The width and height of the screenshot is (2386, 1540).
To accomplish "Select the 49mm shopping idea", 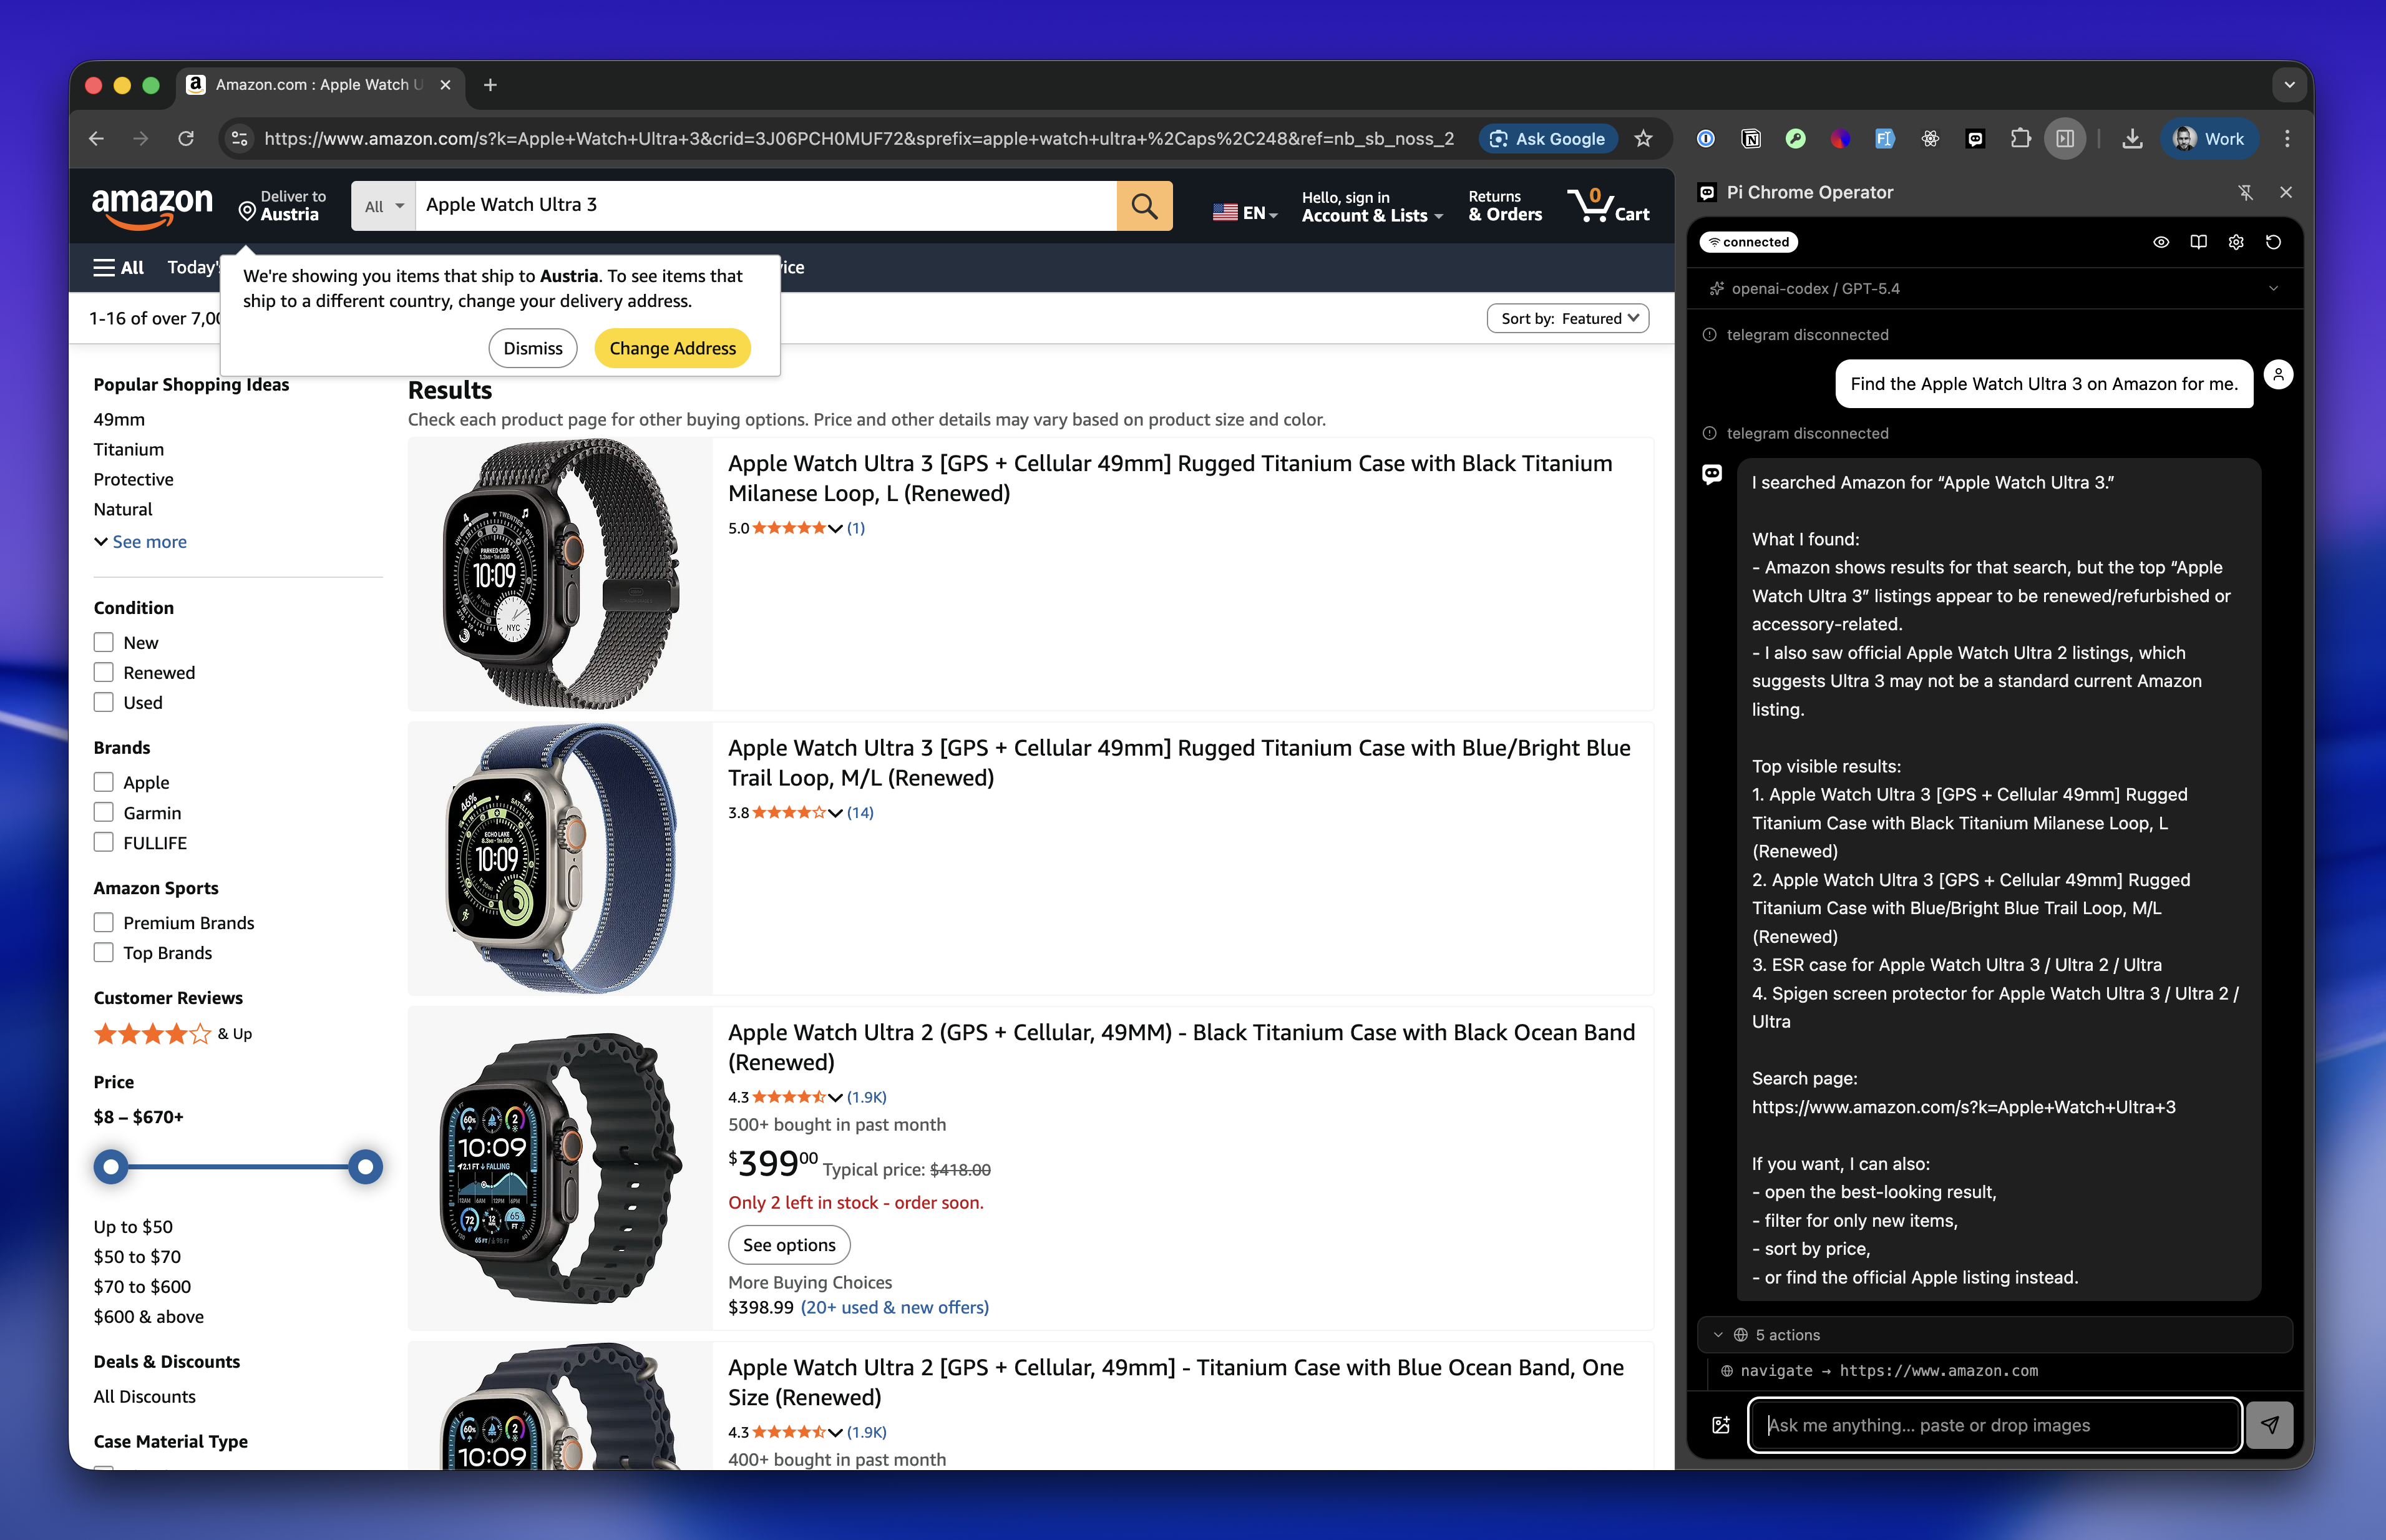I will click(x=119, y=419).
